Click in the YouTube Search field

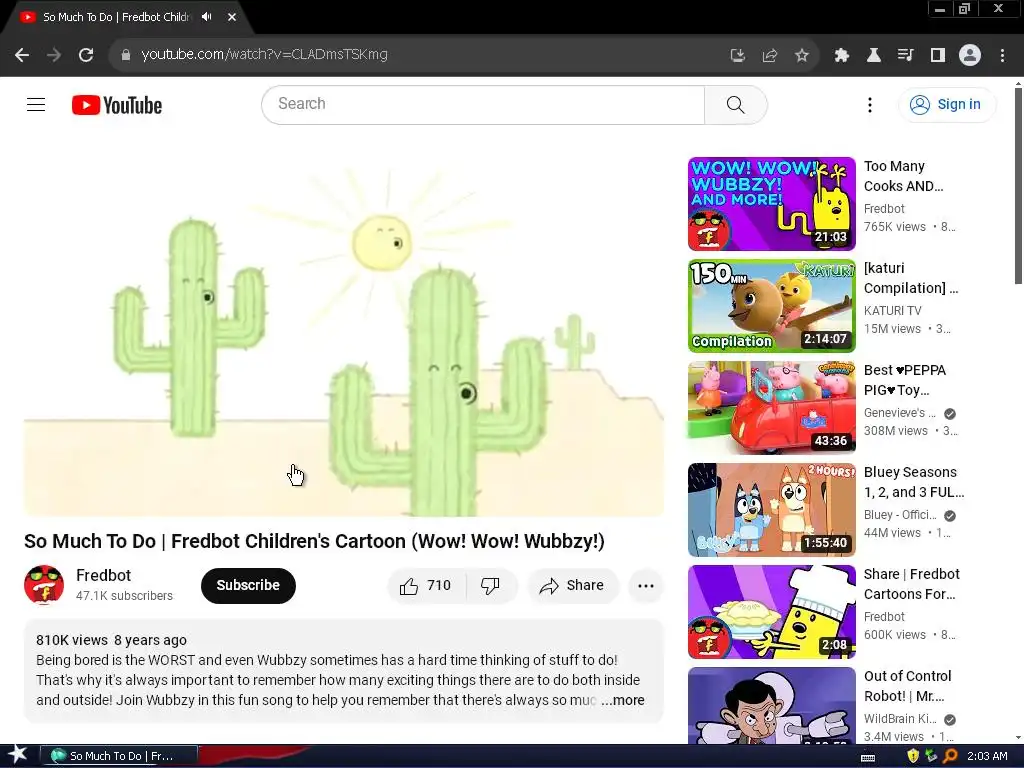pyautogui.click(x=483, y=104)
